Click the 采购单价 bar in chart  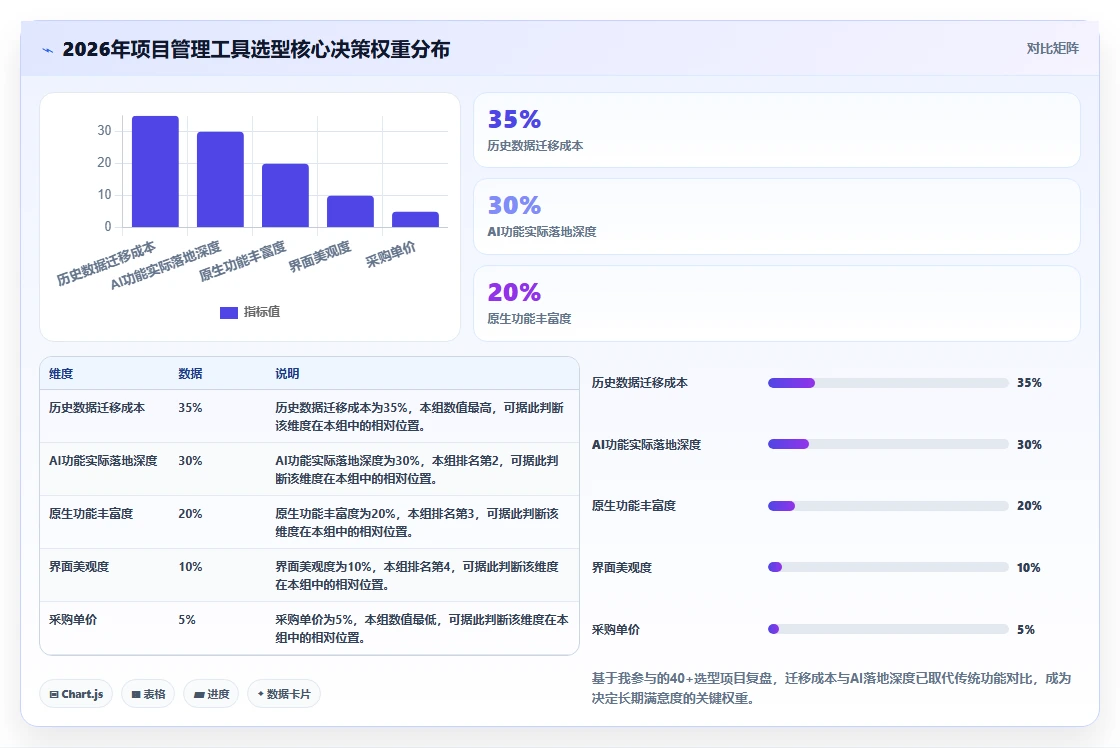(x=415, y=219)
